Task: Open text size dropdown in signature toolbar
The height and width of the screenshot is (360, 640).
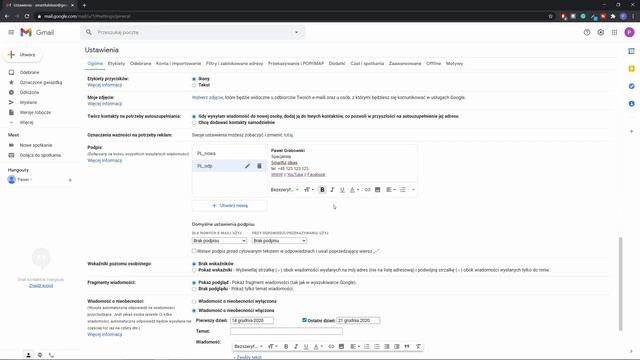Action: click(309, 189)
